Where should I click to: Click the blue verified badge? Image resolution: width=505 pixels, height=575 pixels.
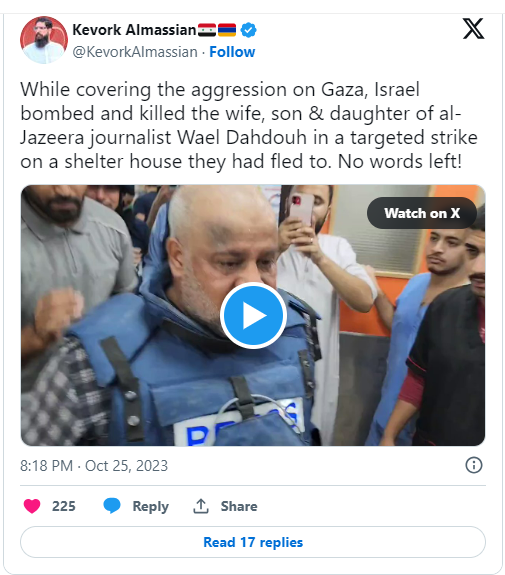[248, 30]
